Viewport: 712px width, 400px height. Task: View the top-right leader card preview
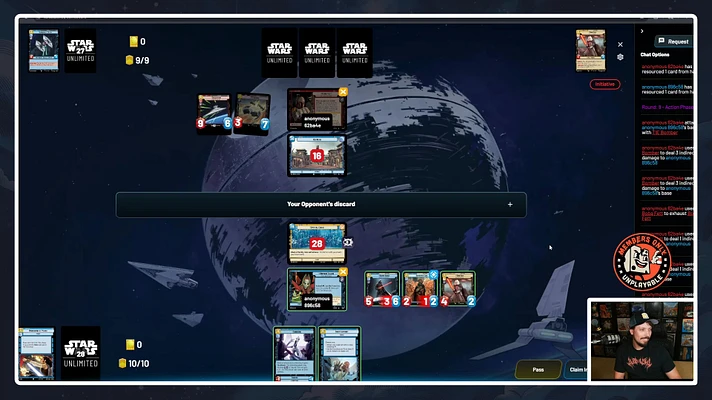click(591, 51)
